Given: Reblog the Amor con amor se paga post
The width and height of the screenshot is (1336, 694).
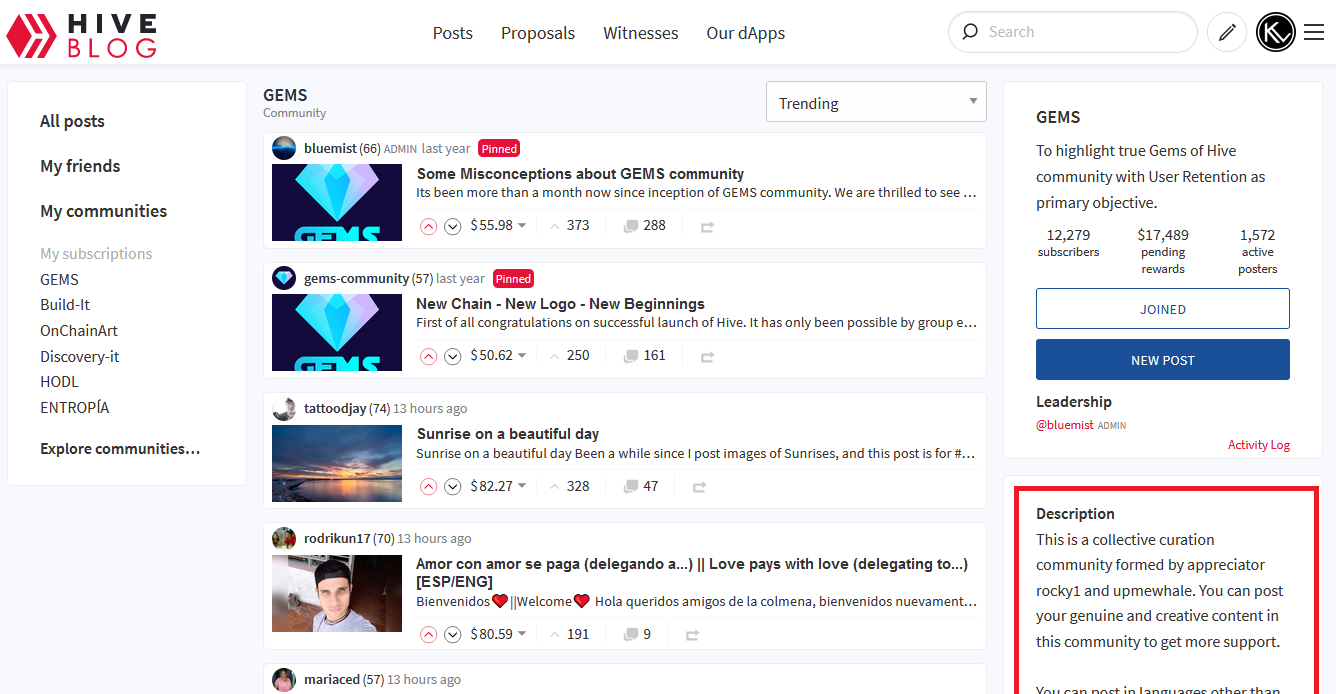Looking at the screenshot, I should 691,635.
